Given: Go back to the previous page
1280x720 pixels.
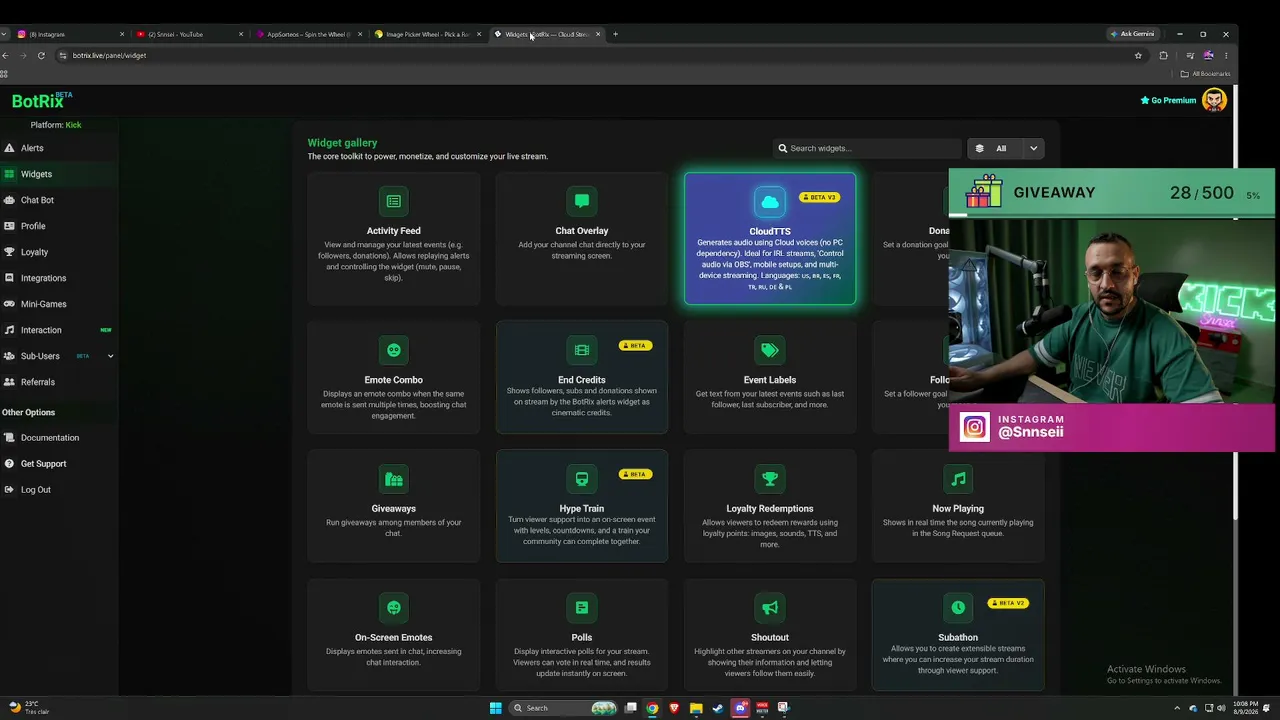Looking at the screenshot, I should coord(5,55).
